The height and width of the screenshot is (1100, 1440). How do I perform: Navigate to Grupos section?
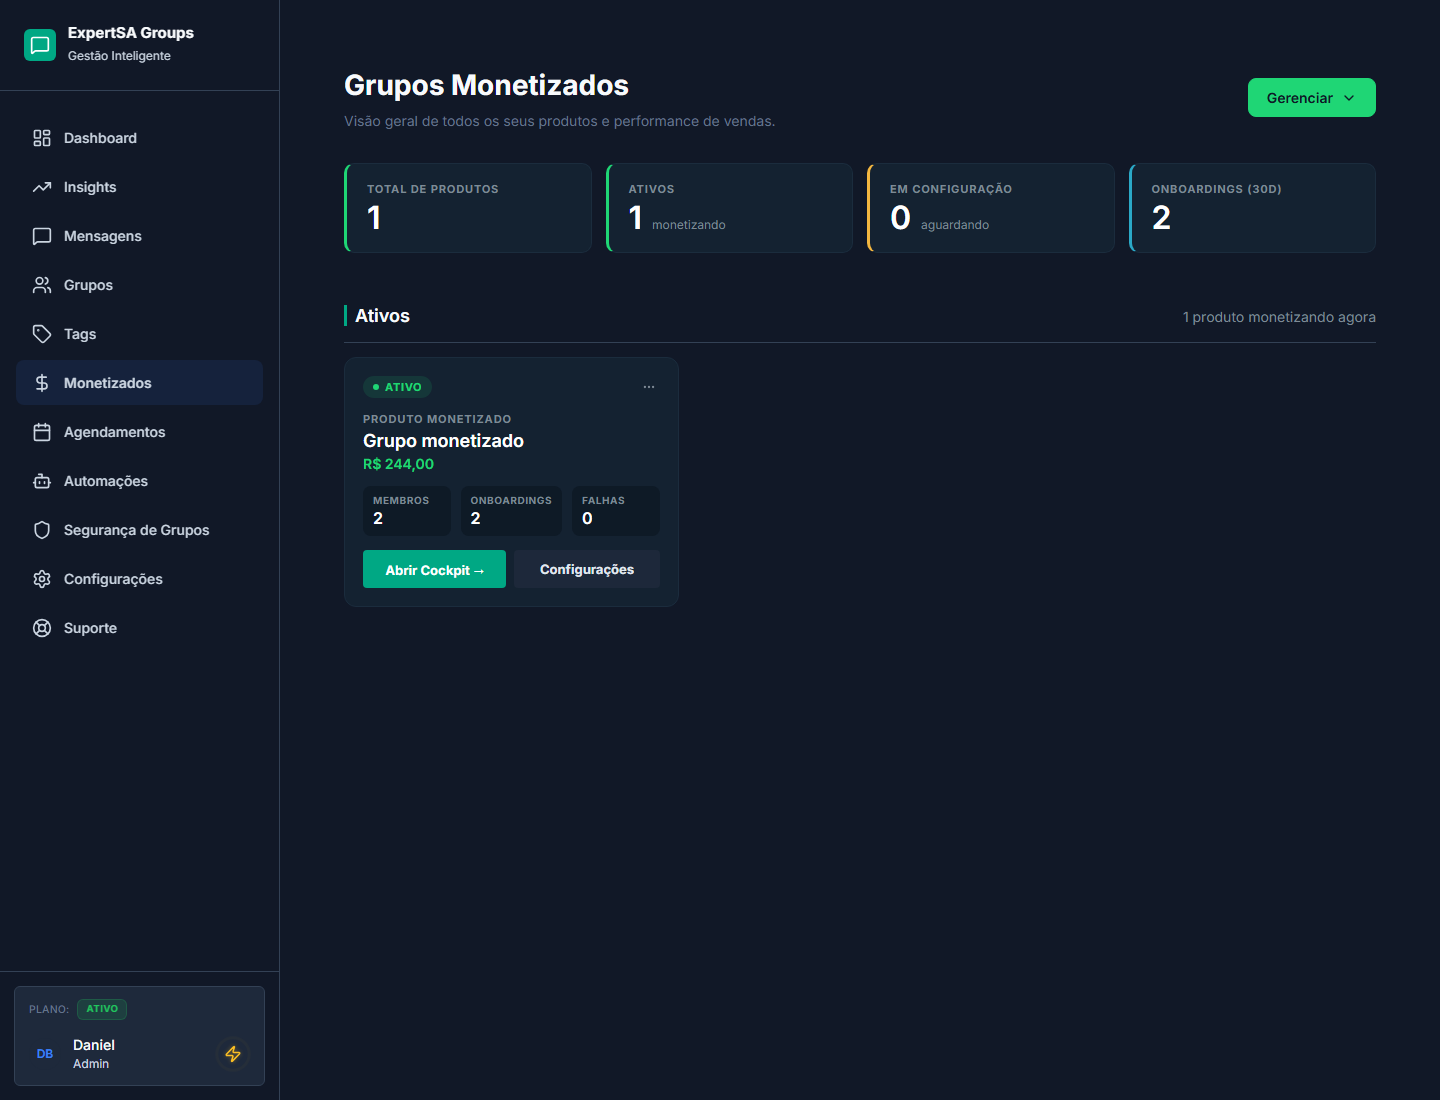pos(139,285)
